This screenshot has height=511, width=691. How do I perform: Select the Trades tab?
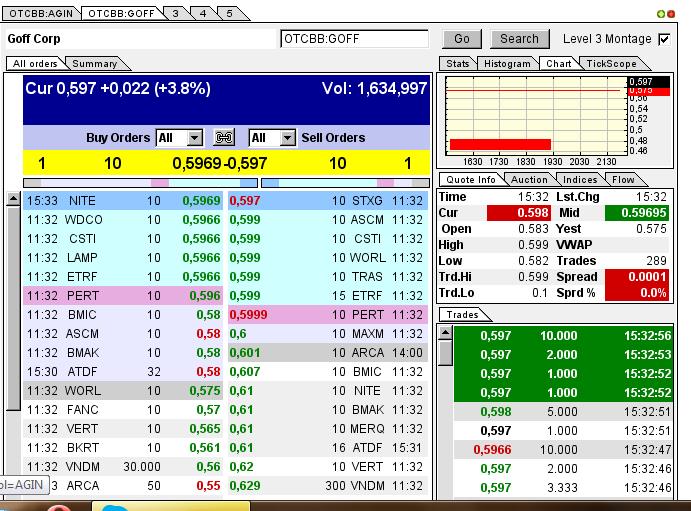(462, 315)
